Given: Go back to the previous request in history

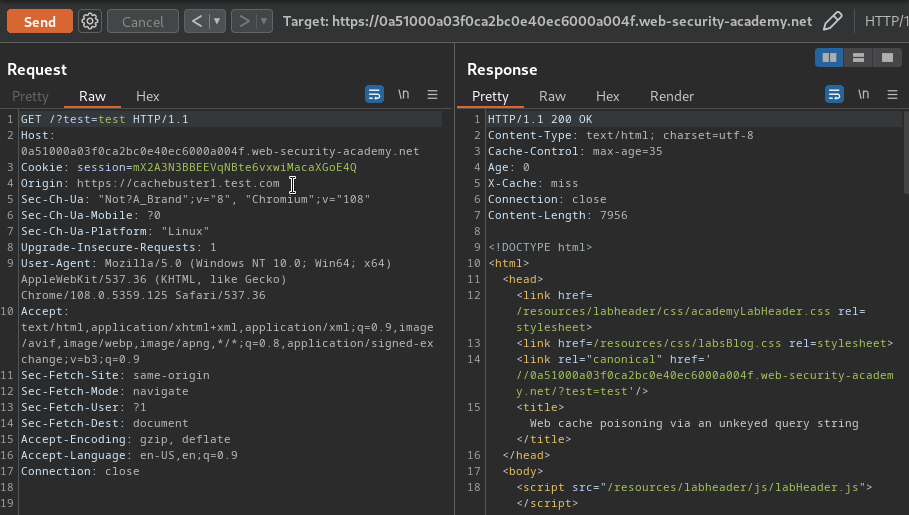Looking at the screenshot, I should point(197,21).
